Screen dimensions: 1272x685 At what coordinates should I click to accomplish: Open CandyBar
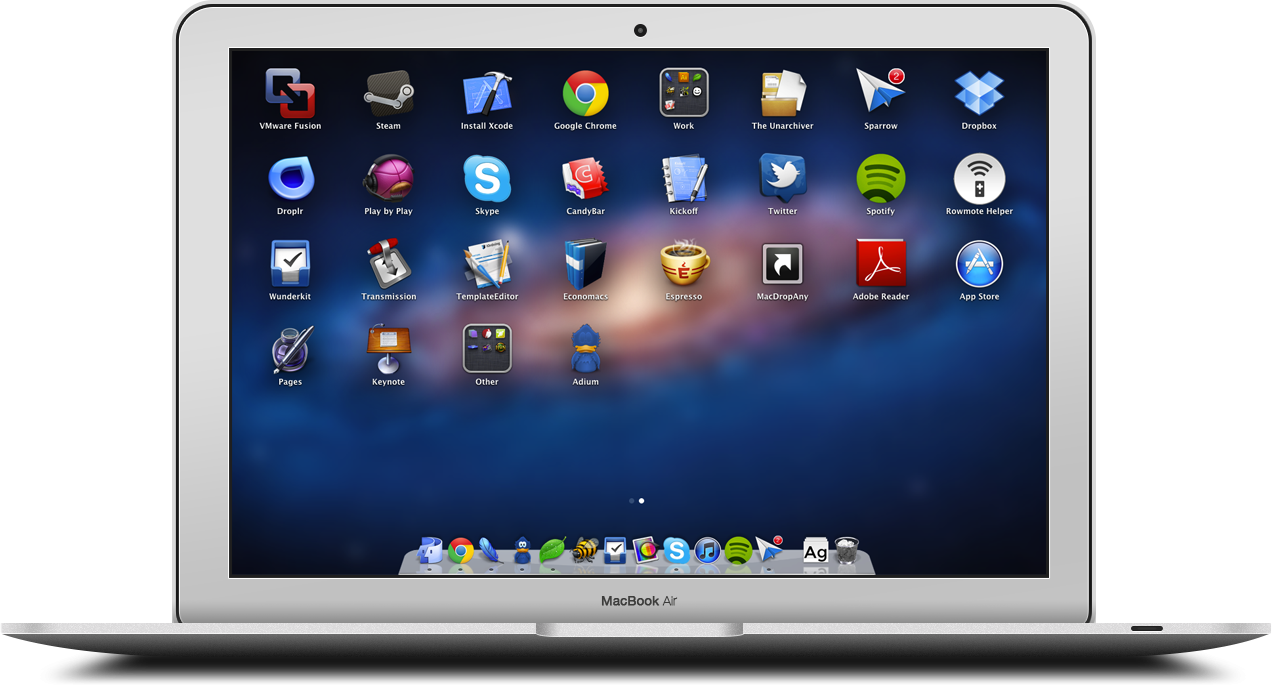[585, 179]
